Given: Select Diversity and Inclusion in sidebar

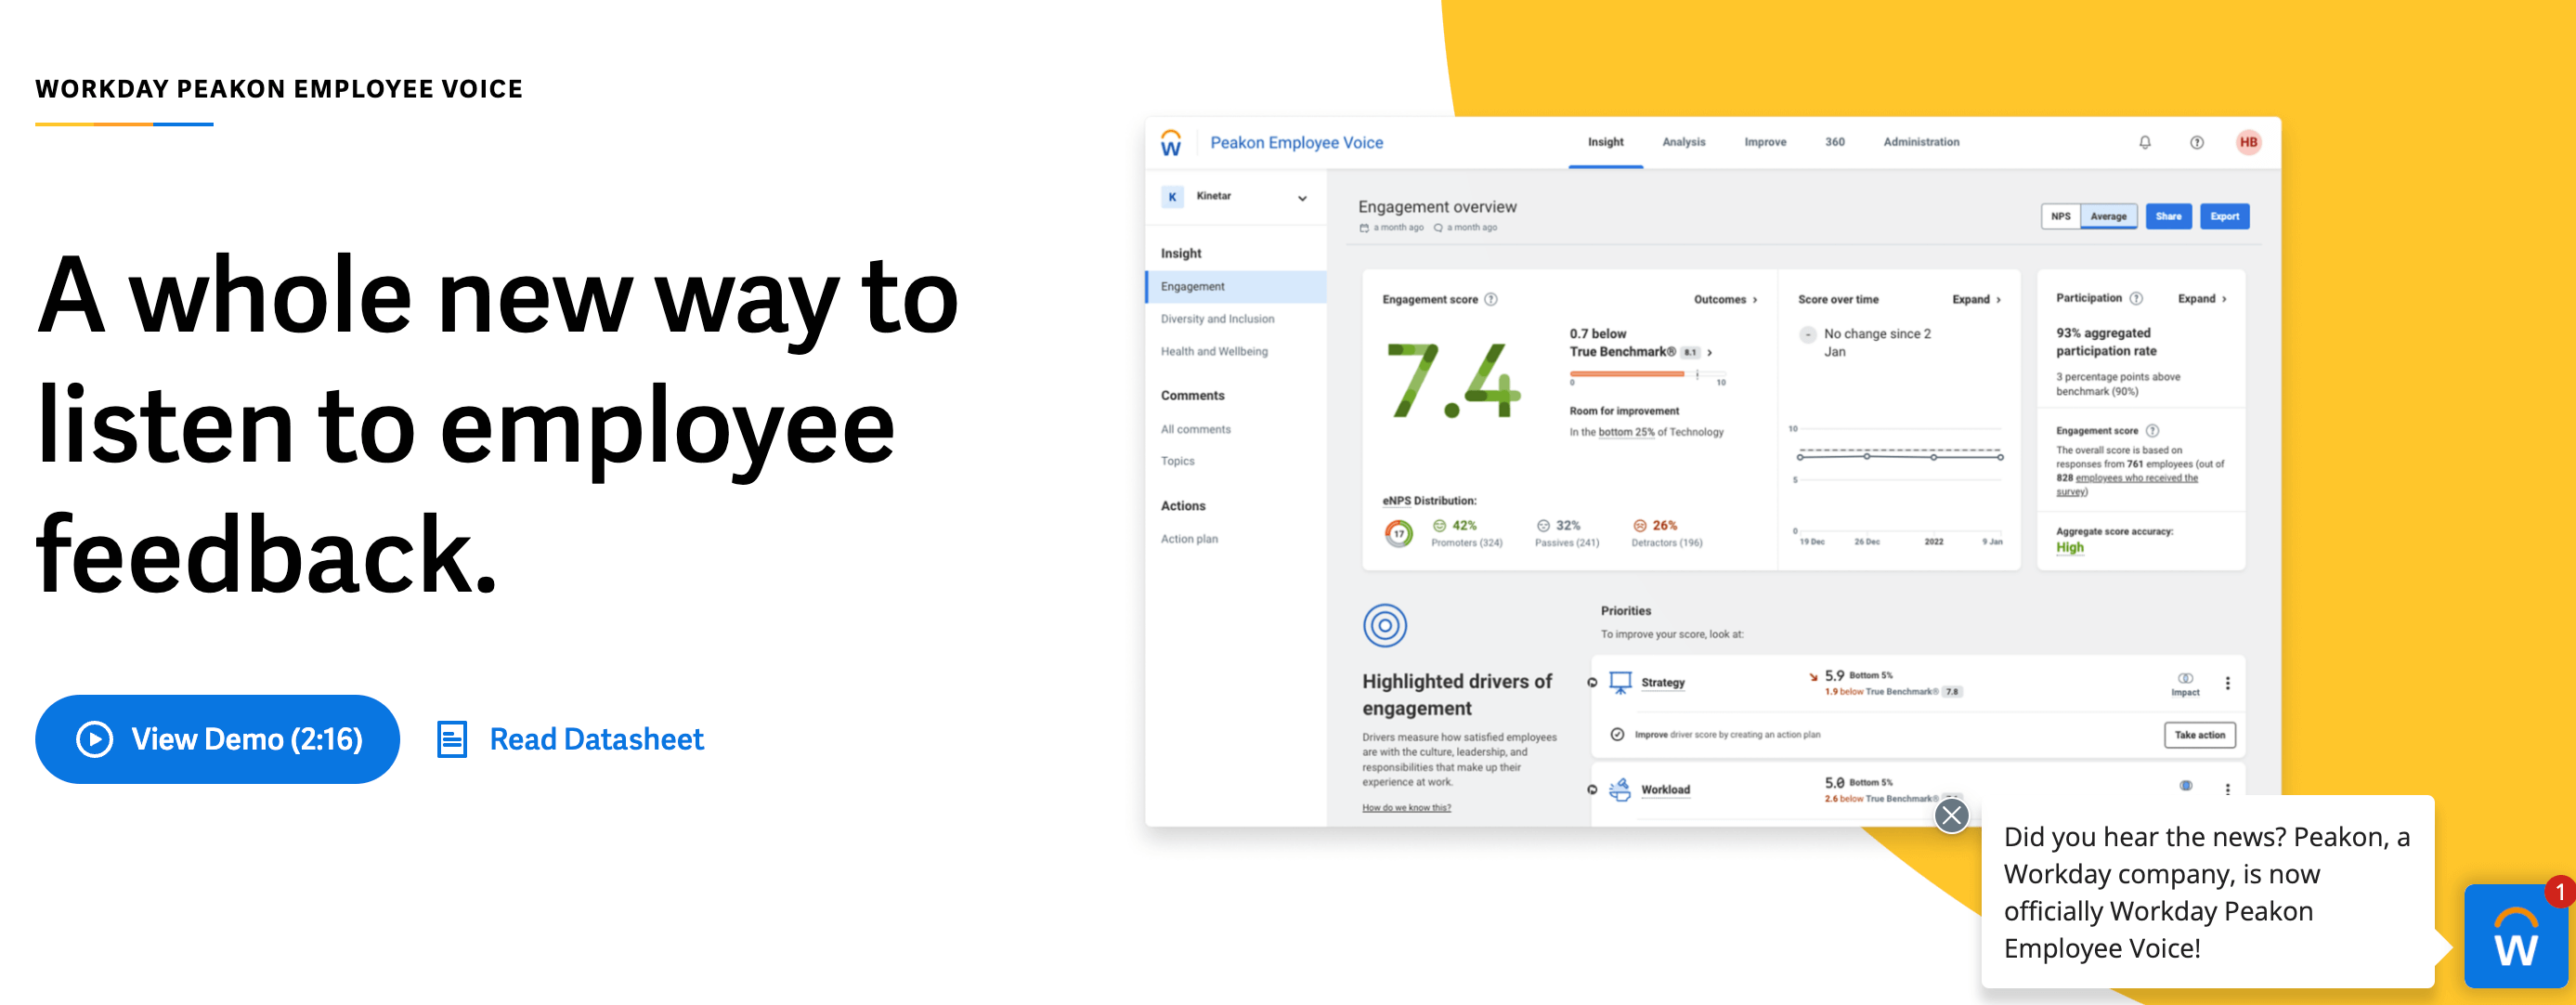Looking at the screenshot, I should (1217, 319).
